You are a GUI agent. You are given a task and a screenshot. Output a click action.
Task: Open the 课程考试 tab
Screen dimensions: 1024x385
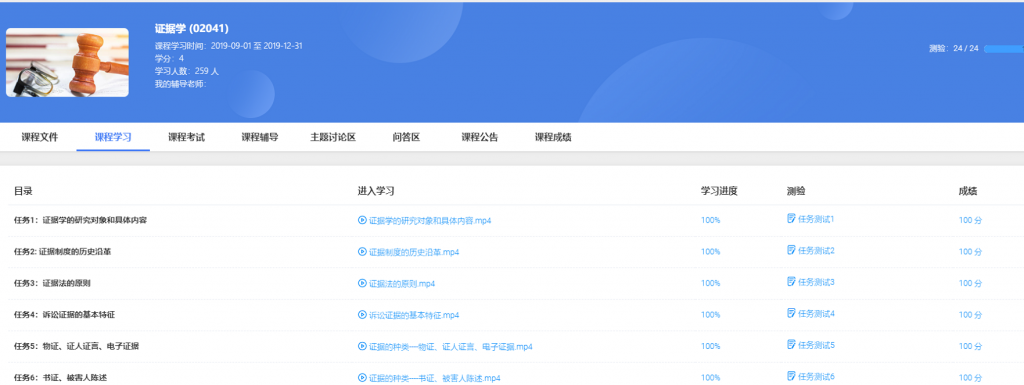coord(186,137)
